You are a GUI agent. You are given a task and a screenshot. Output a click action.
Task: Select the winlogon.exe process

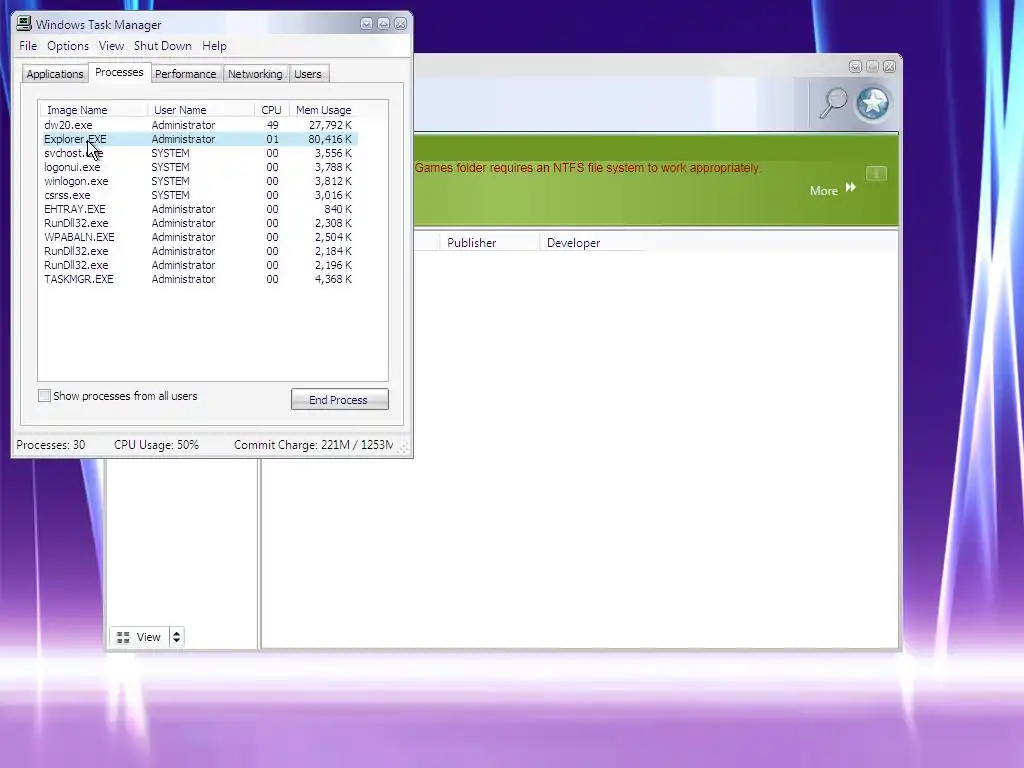pos(200,181)
